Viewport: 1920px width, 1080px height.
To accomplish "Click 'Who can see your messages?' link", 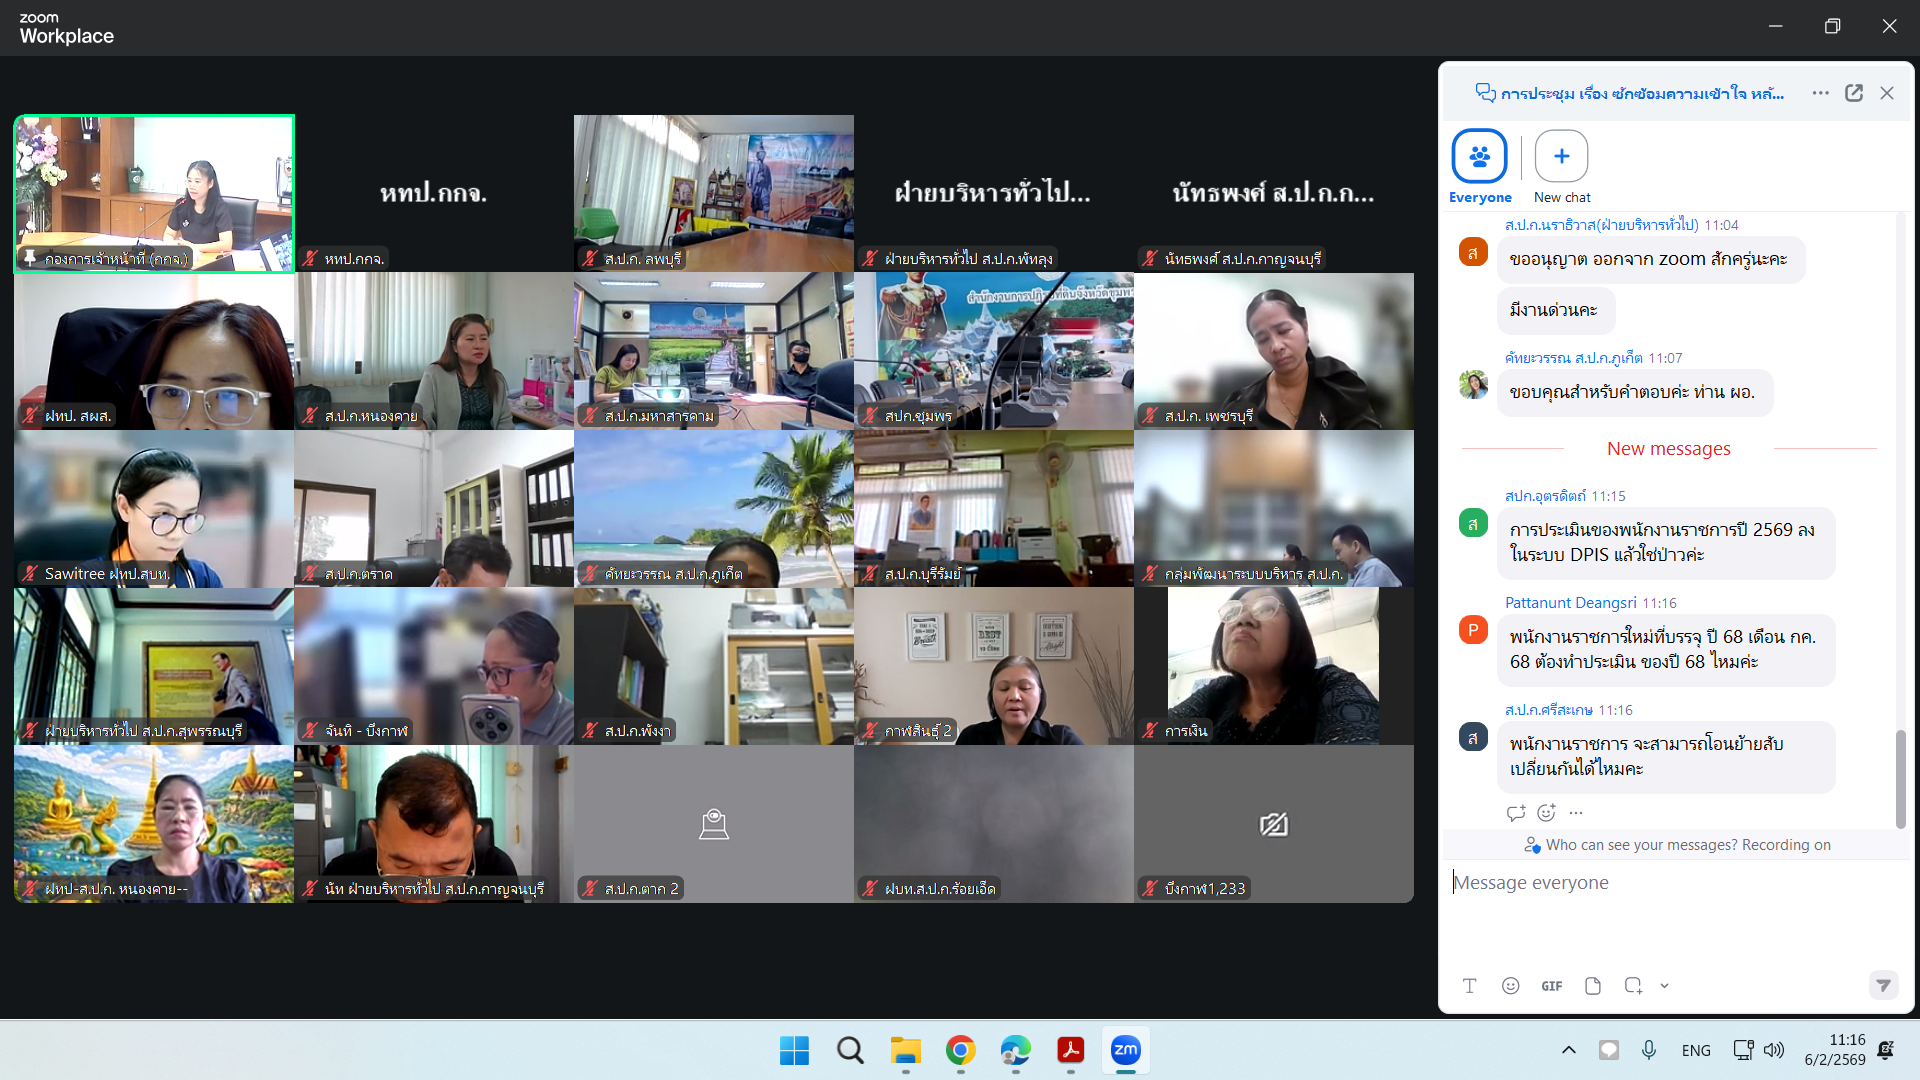I will coord(1641,845).
